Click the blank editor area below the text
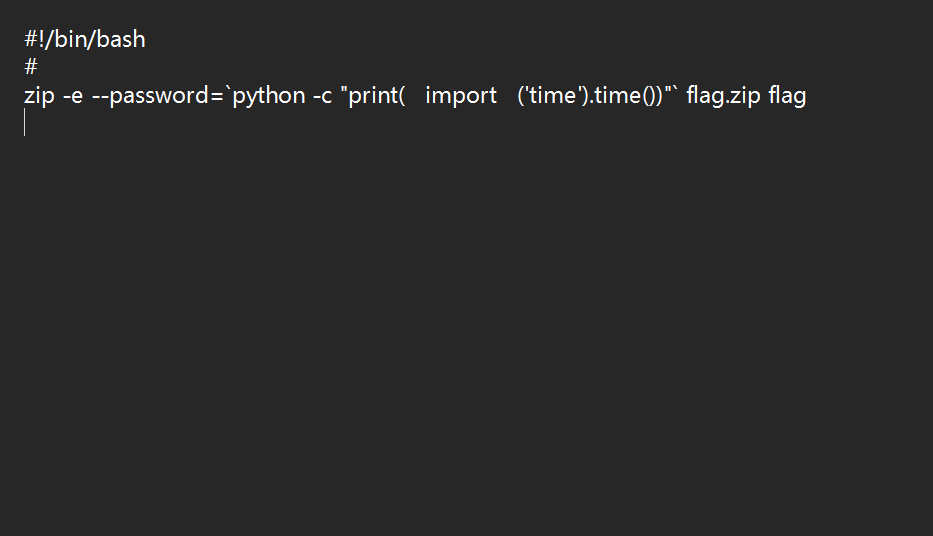 (x=466, y=330)
